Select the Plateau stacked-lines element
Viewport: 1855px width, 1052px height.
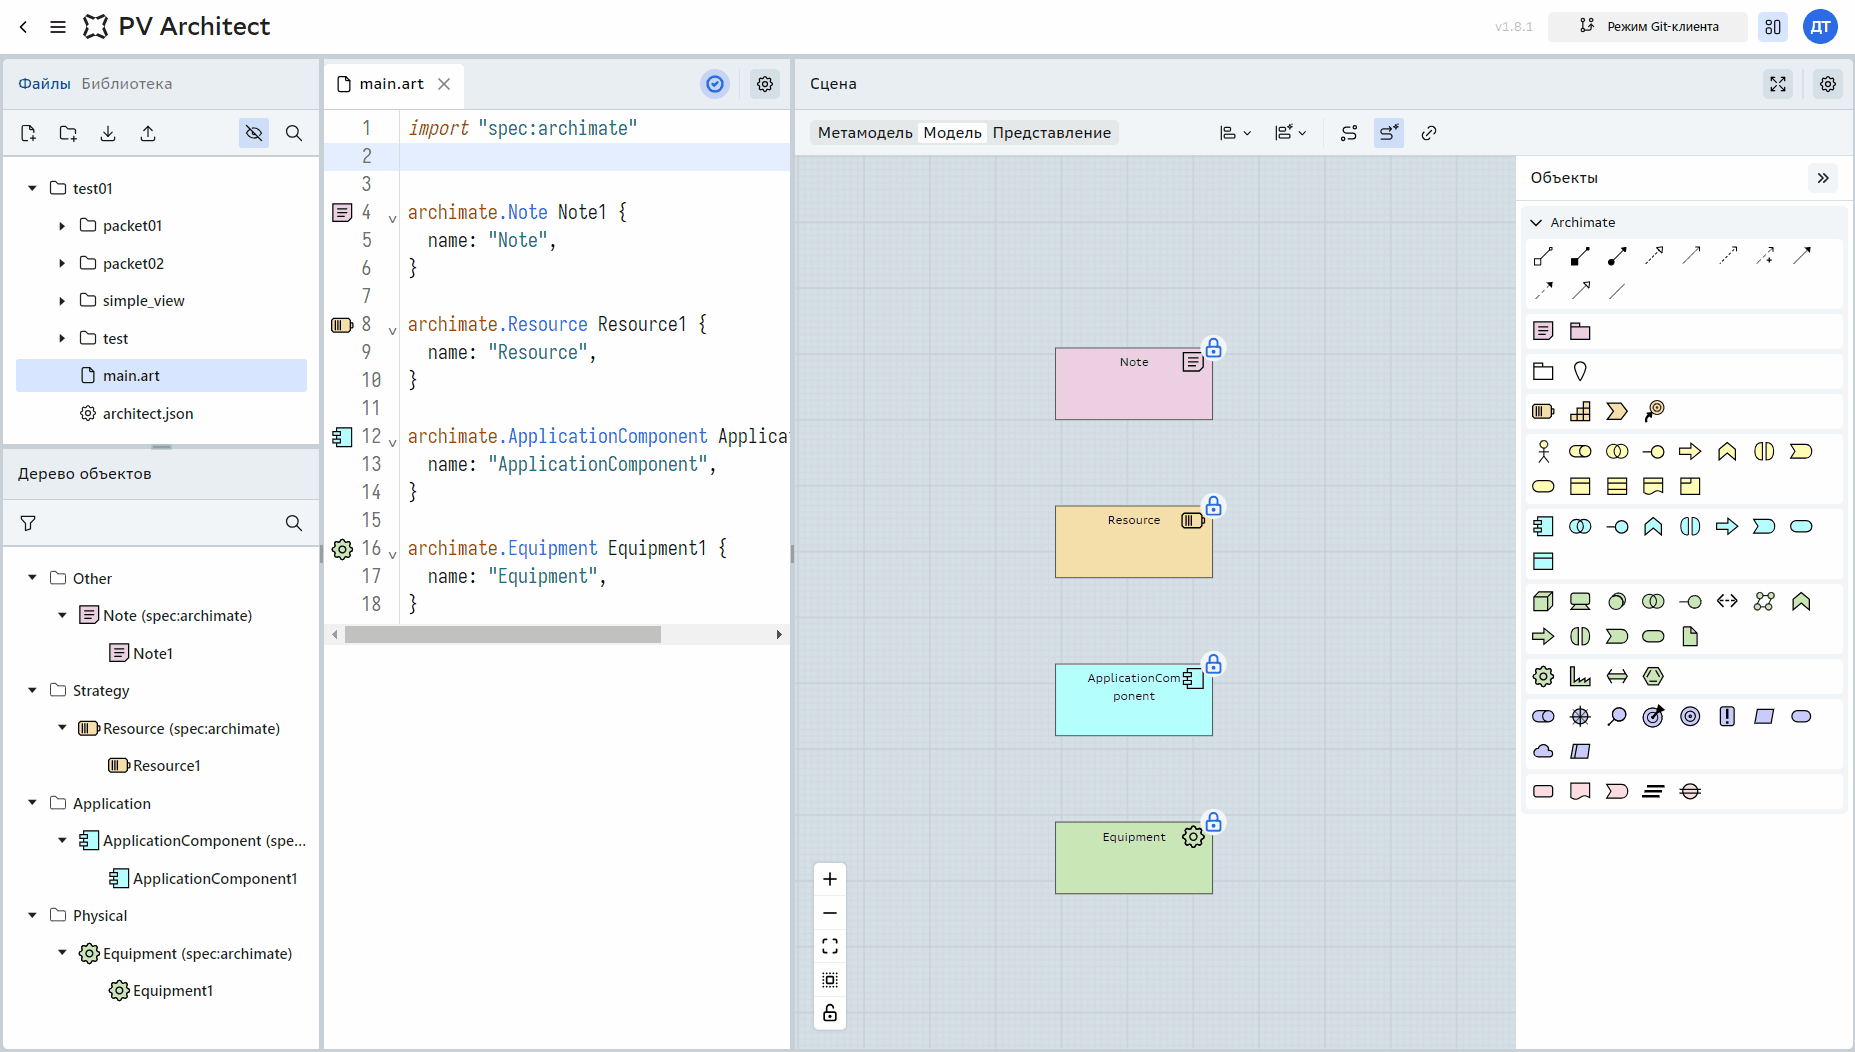1654,791
